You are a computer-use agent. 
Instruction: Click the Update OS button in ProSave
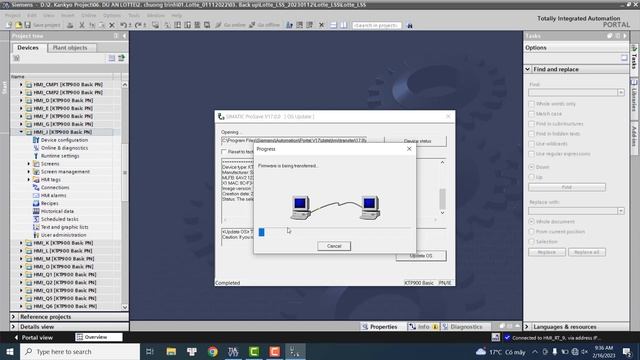(421, 256)
